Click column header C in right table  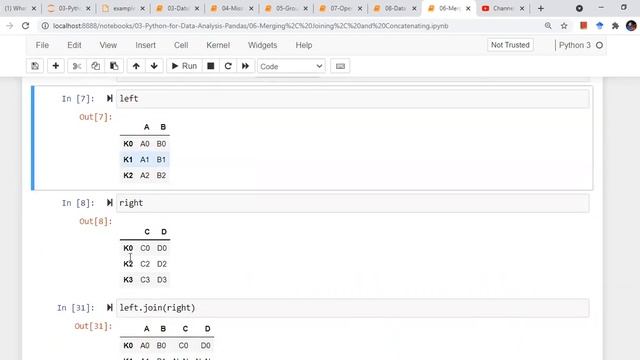pos(147,232)
